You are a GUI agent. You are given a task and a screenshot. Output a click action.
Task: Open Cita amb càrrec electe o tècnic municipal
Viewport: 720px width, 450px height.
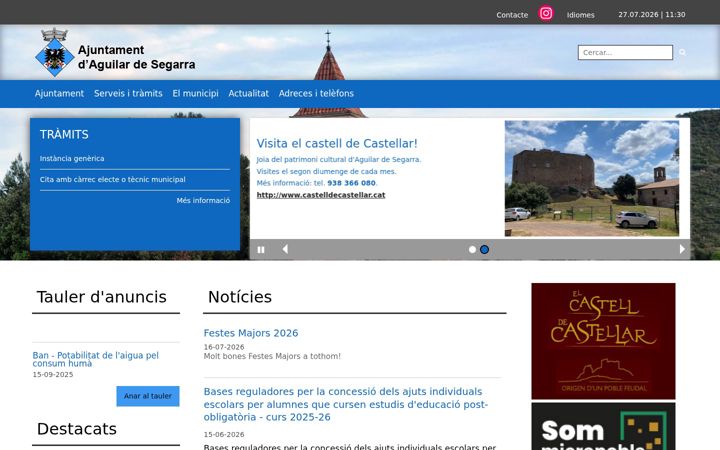pos(112,180)
